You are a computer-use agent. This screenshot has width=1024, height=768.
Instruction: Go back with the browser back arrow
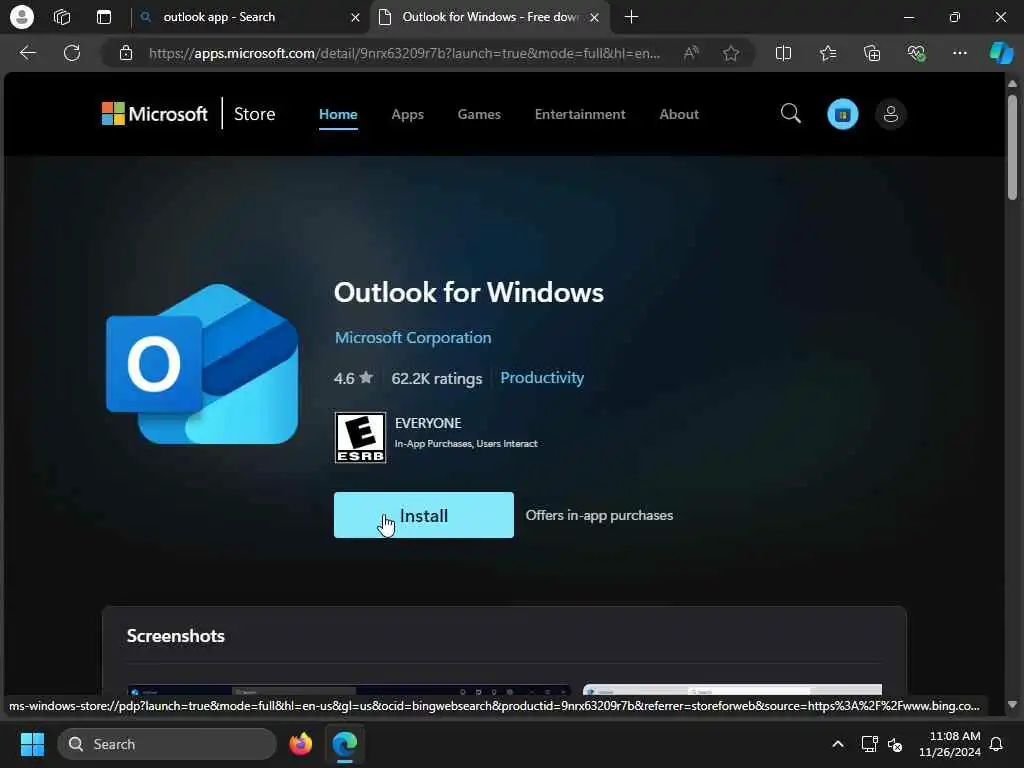pos(27,53)
